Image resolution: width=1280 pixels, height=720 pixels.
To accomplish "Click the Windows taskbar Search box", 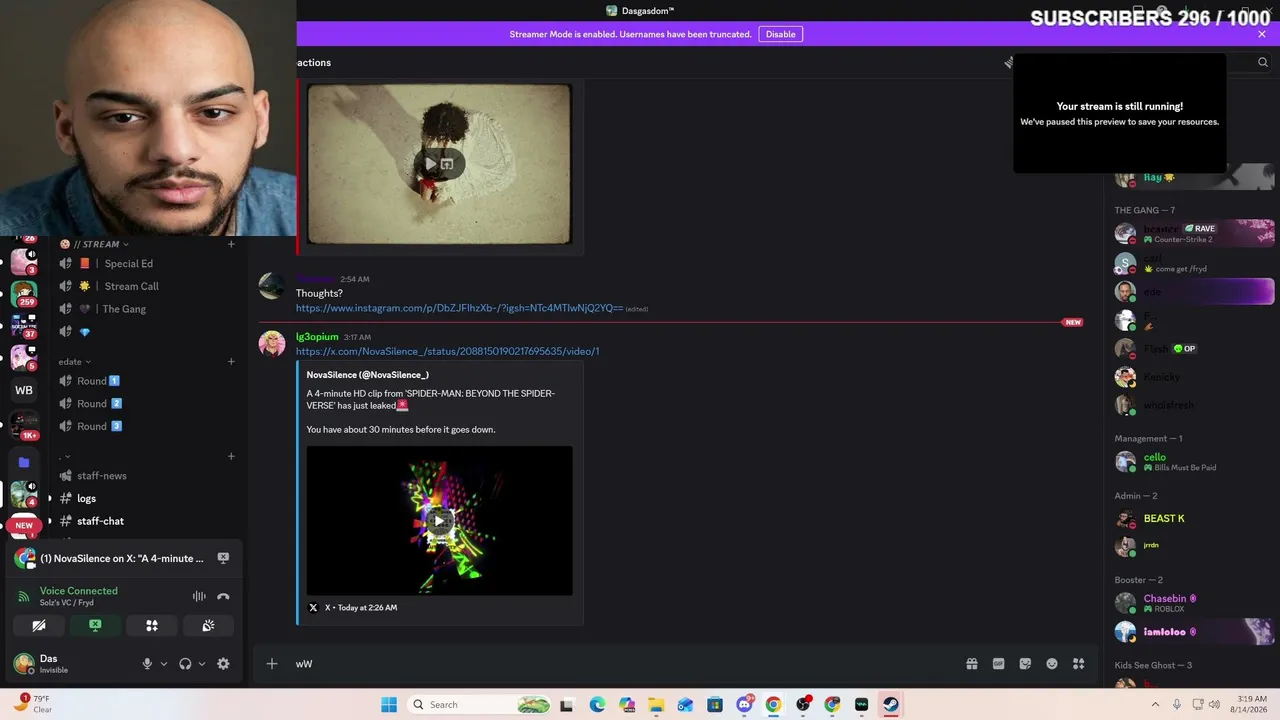I will pos(481,705).
